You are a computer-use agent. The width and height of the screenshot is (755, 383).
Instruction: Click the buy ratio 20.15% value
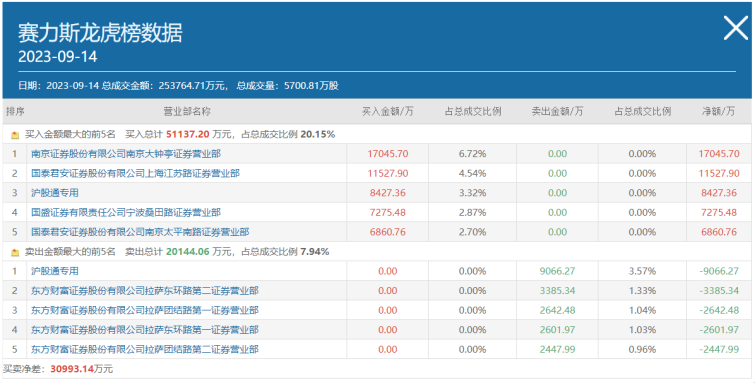tap(318, 135)
